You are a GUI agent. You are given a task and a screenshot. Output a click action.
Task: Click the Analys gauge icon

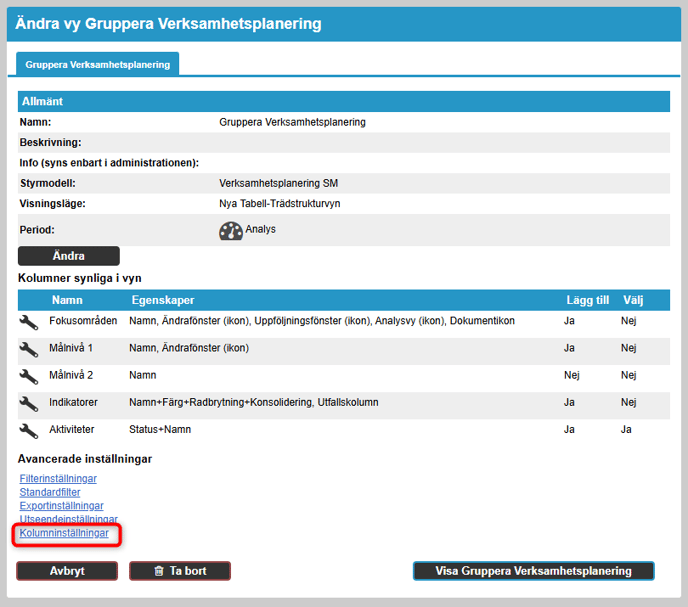tap(231, 230)
